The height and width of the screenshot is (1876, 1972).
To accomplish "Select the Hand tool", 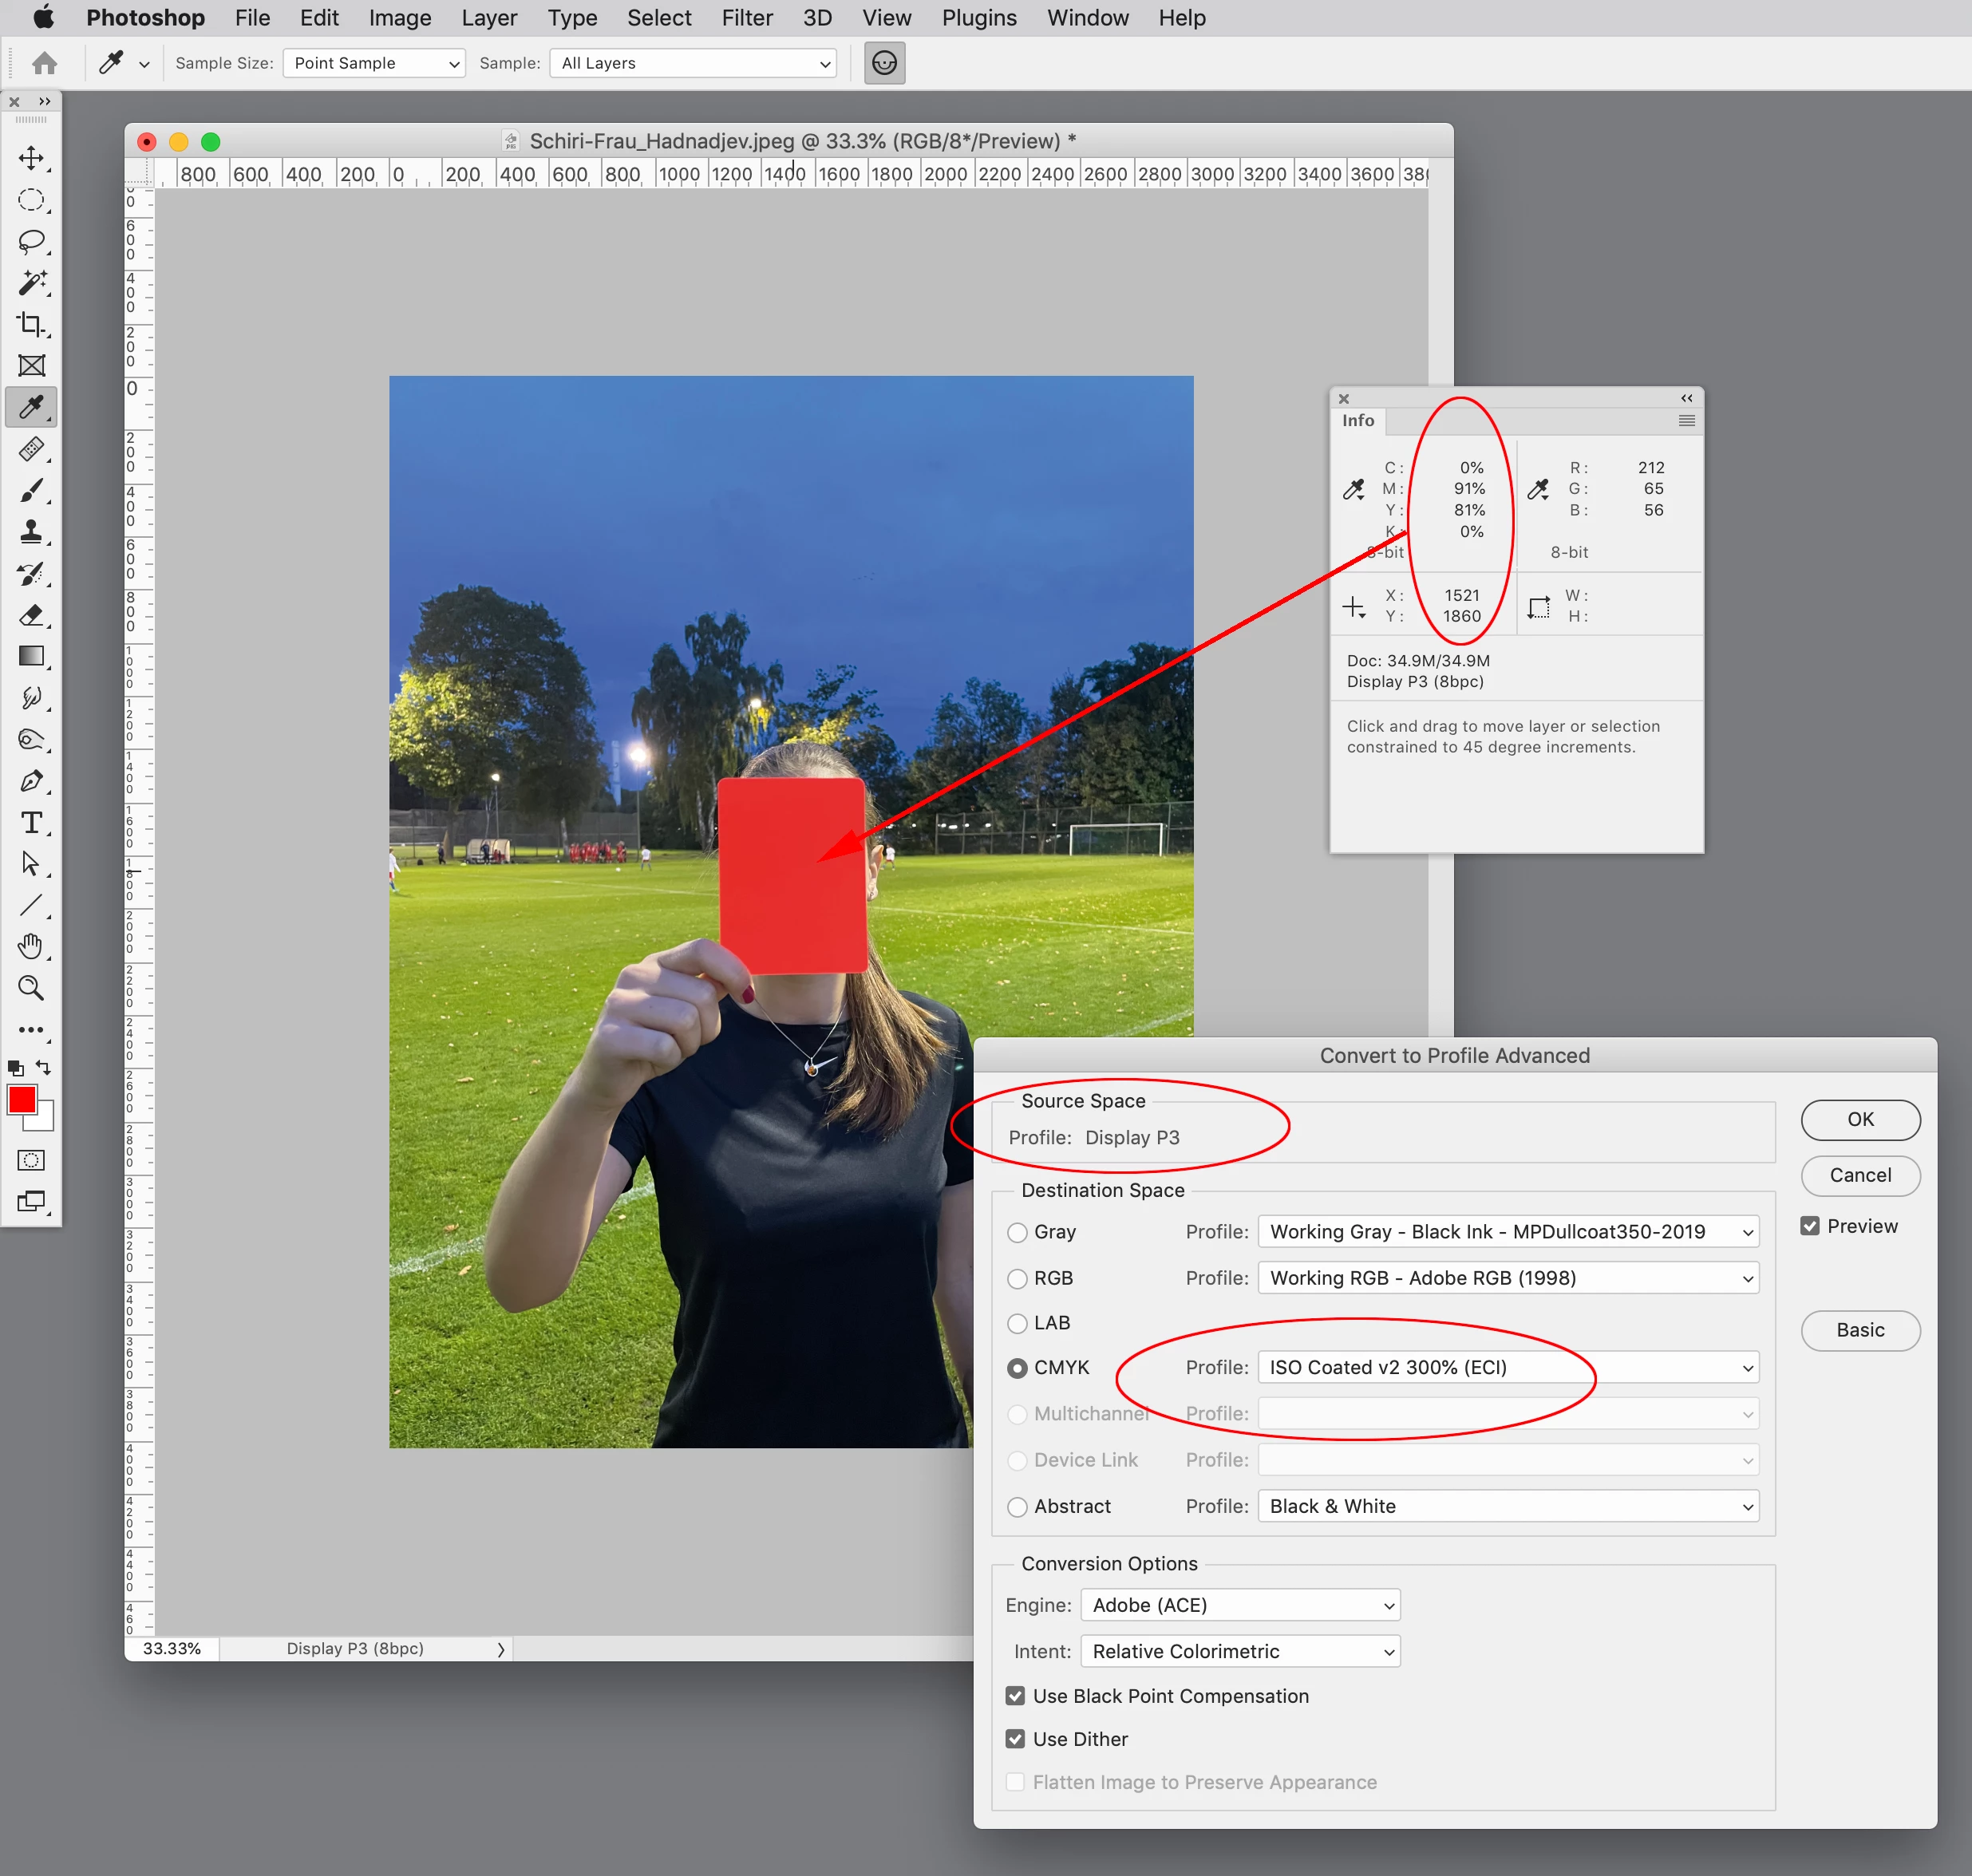I will 31,946.
